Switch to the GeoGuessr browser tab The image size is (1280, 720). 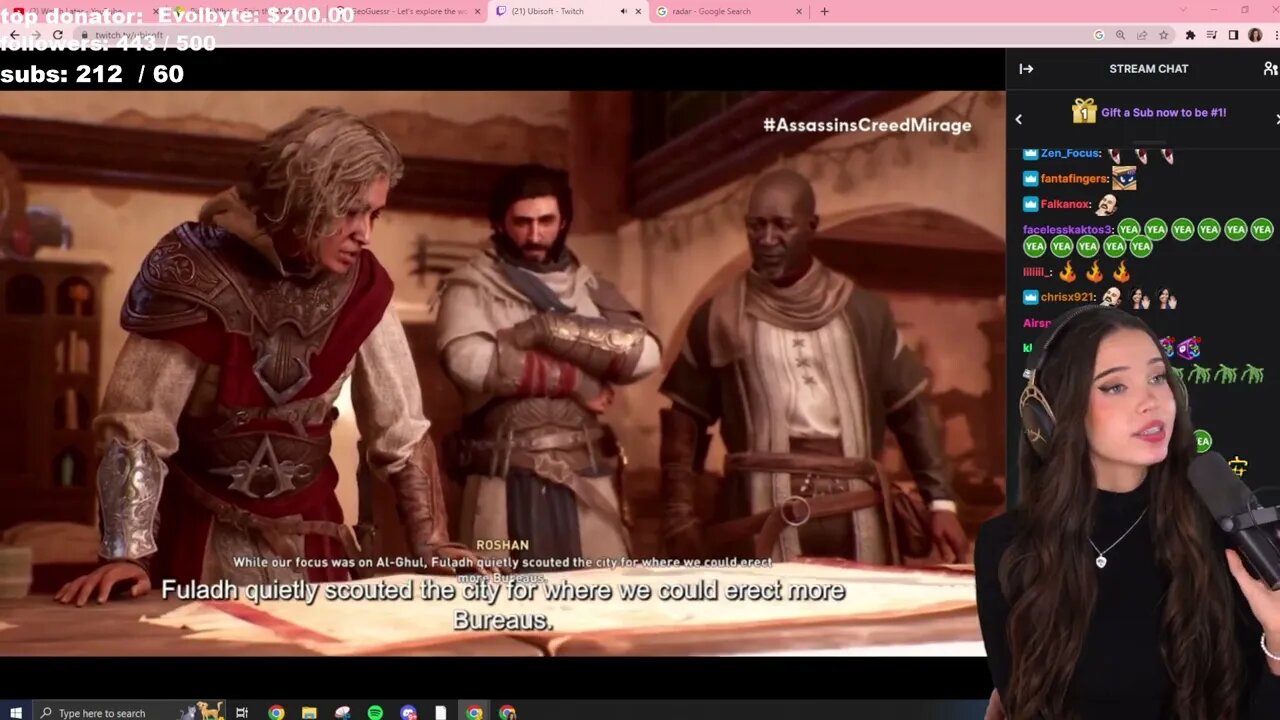click(410, 11)
